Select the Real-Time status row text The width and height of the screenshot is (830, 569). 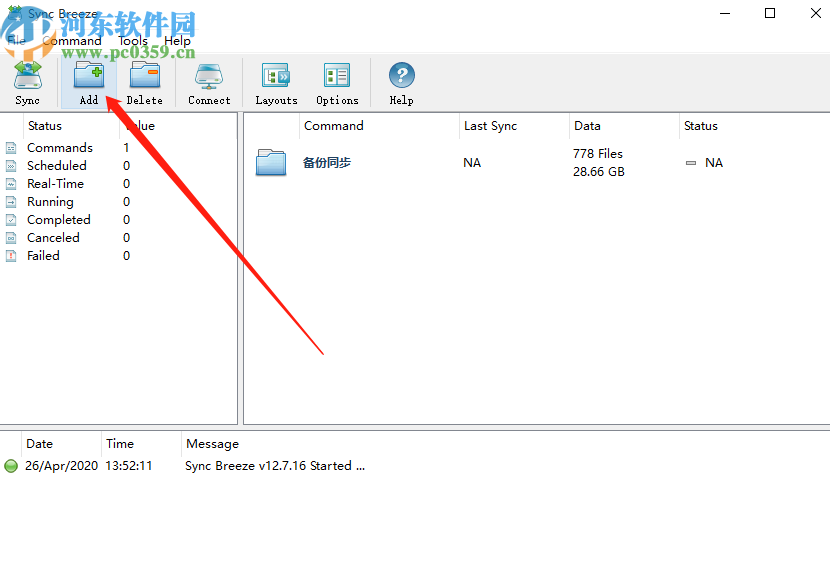coord(56,184)
